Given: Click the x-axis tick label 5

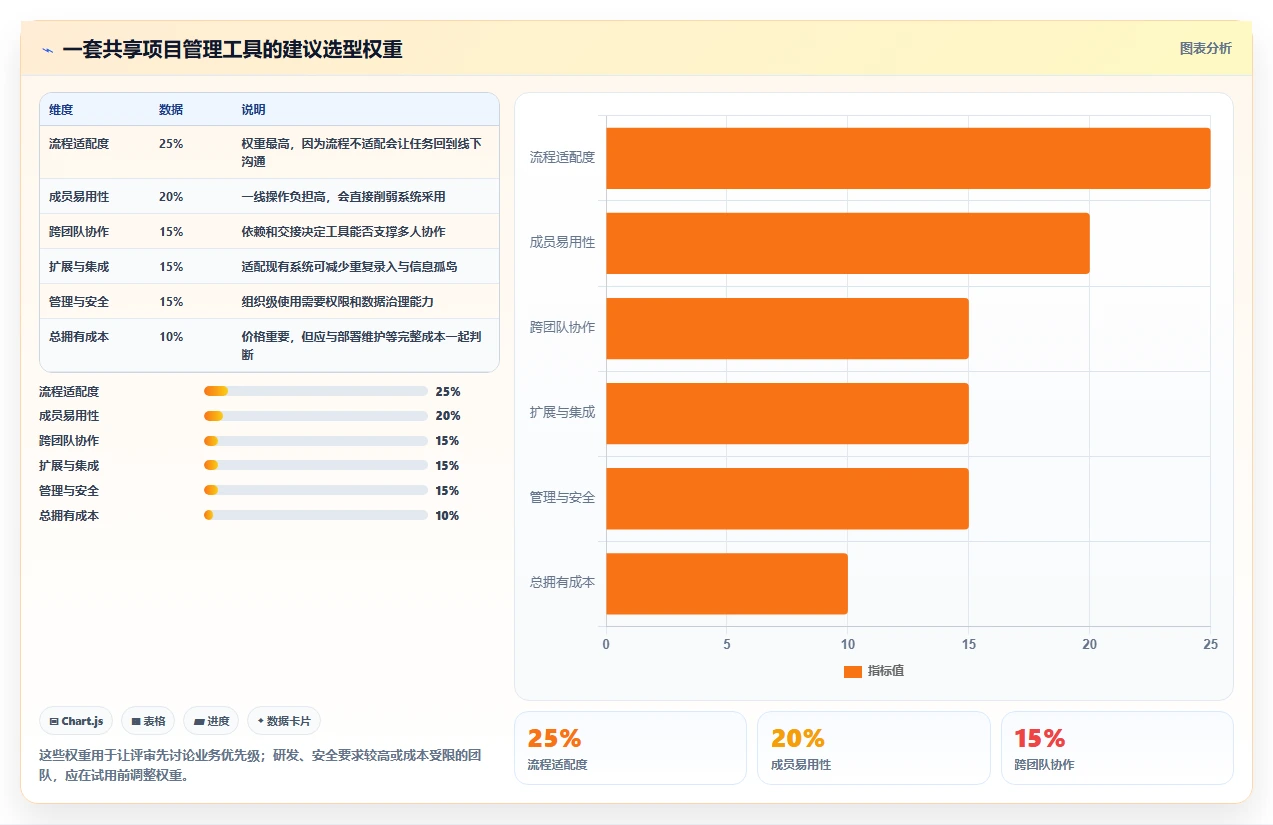Looking at the screenshot, I should point(727,645).
